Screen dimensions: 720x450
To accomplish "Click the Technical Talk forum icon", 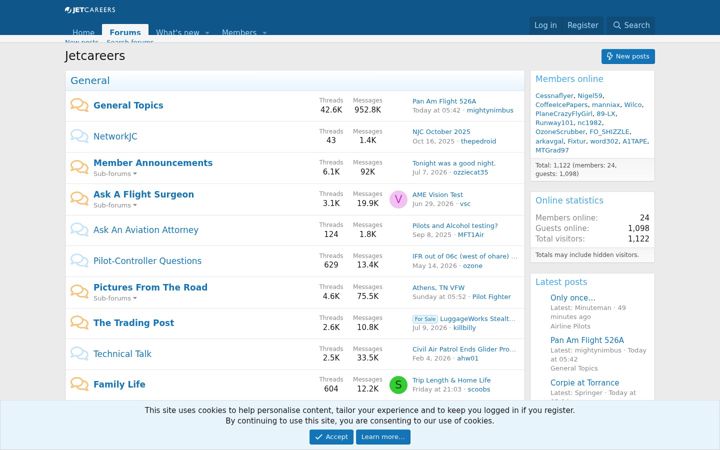I will pos(79,354).
